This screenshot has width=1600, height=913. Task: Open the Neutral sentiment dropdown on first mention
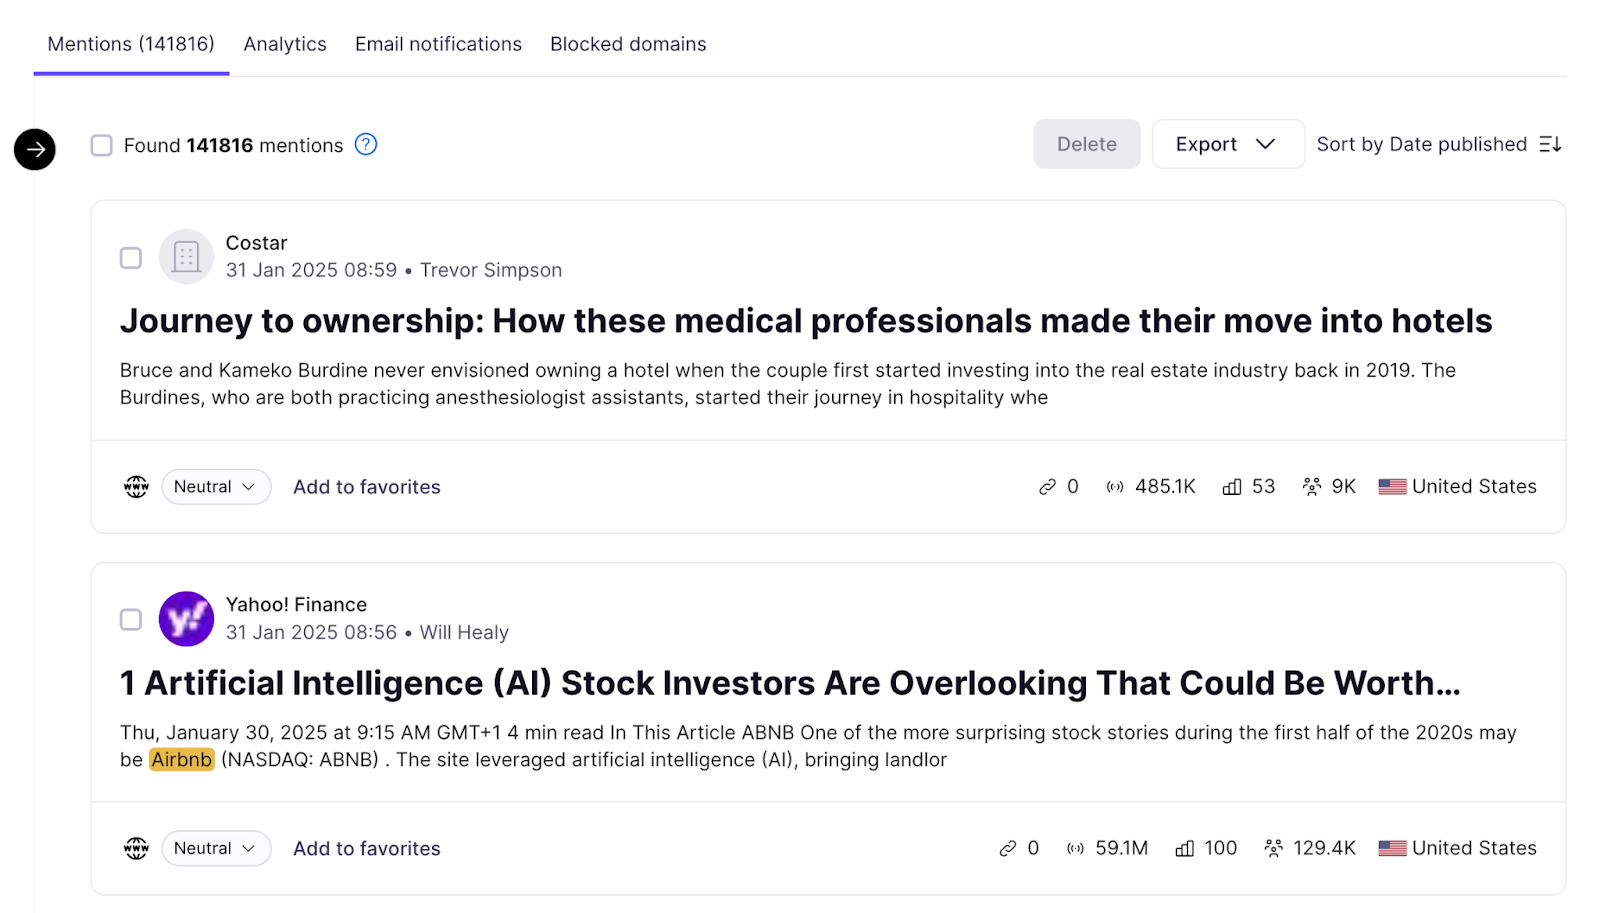215,486
